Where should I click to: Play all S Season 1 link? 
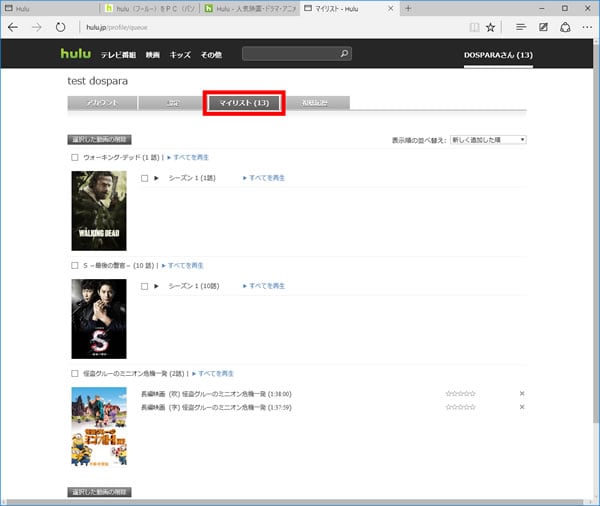264,286
